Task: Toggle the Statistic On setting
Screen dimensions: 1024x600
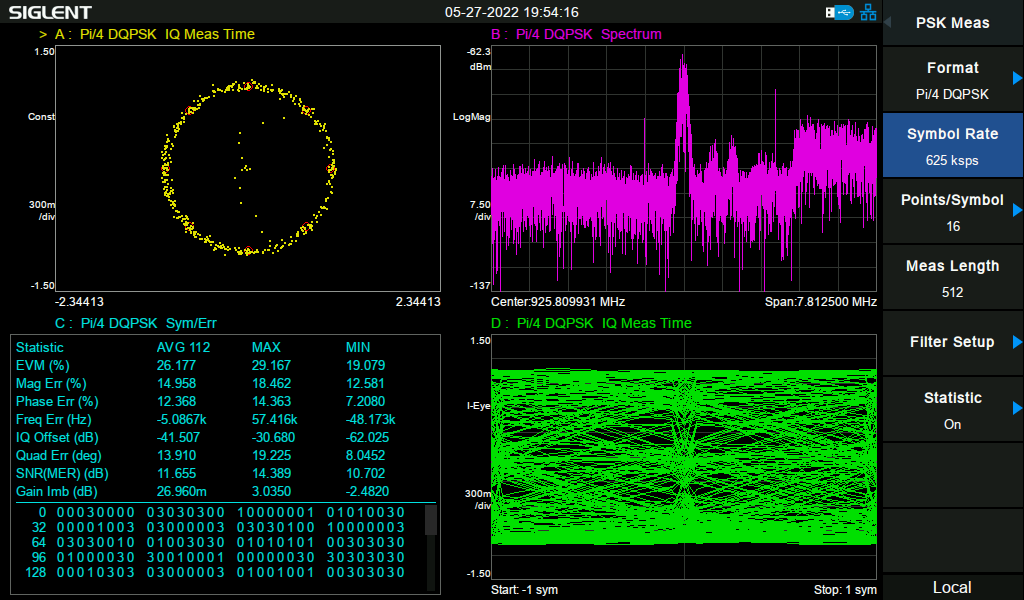Action: tap(952, 410)
